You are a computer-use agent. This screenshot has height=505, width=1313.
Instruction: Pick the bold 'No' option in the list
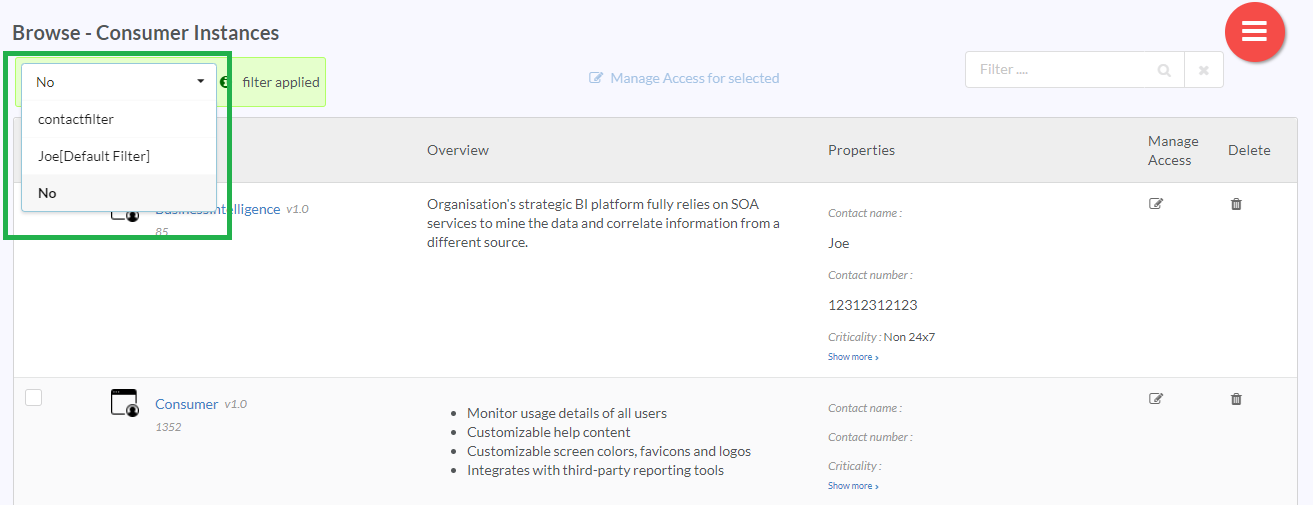click(x=47, y=193)
